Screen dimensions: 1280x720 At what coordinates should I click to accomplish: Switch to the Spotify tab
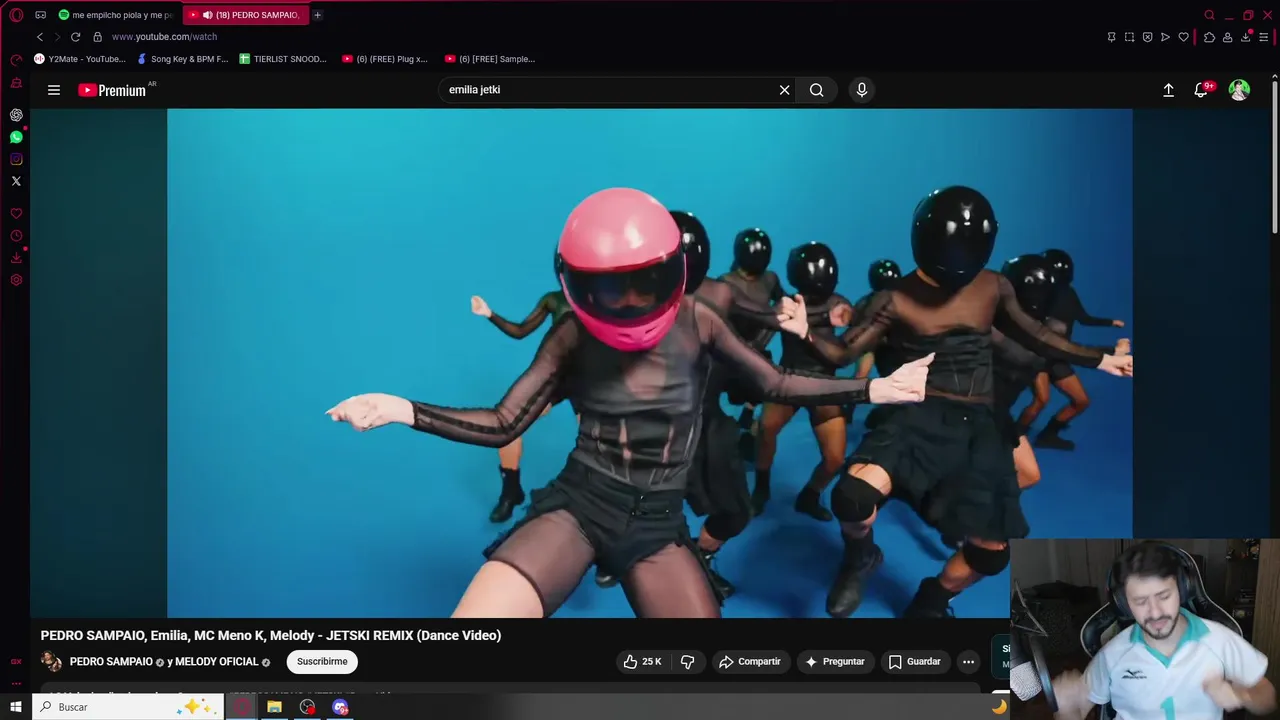(115, 15)
